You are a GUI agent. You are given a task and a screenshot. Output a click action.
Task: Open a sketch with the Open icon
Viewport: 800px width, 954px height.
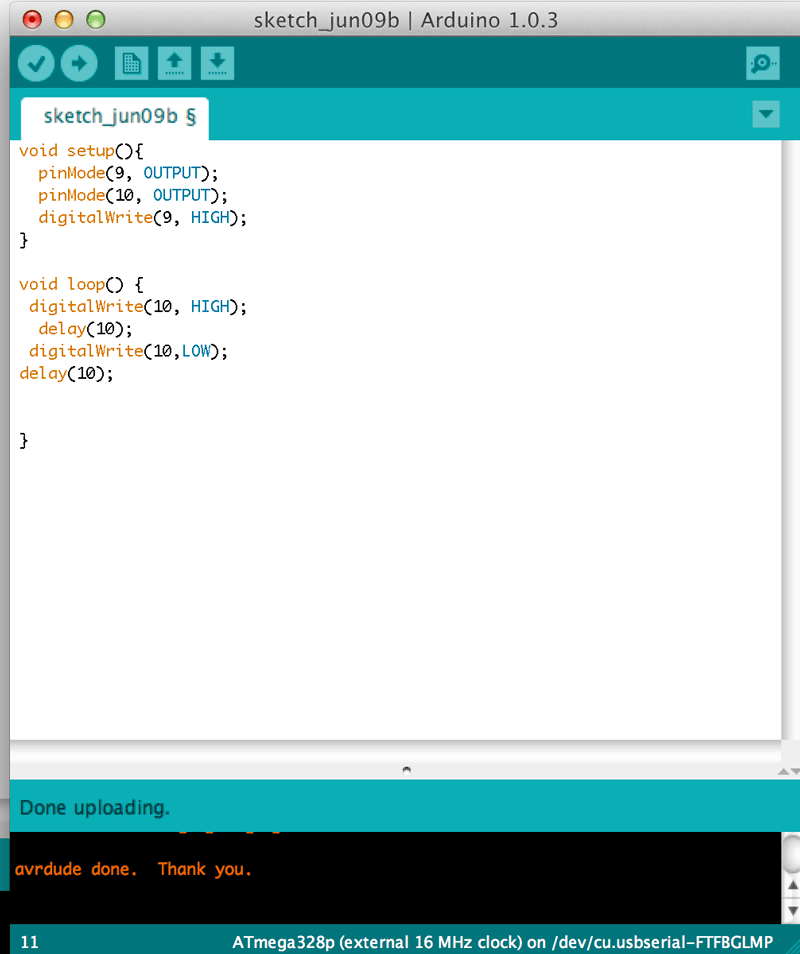point(175,63)
